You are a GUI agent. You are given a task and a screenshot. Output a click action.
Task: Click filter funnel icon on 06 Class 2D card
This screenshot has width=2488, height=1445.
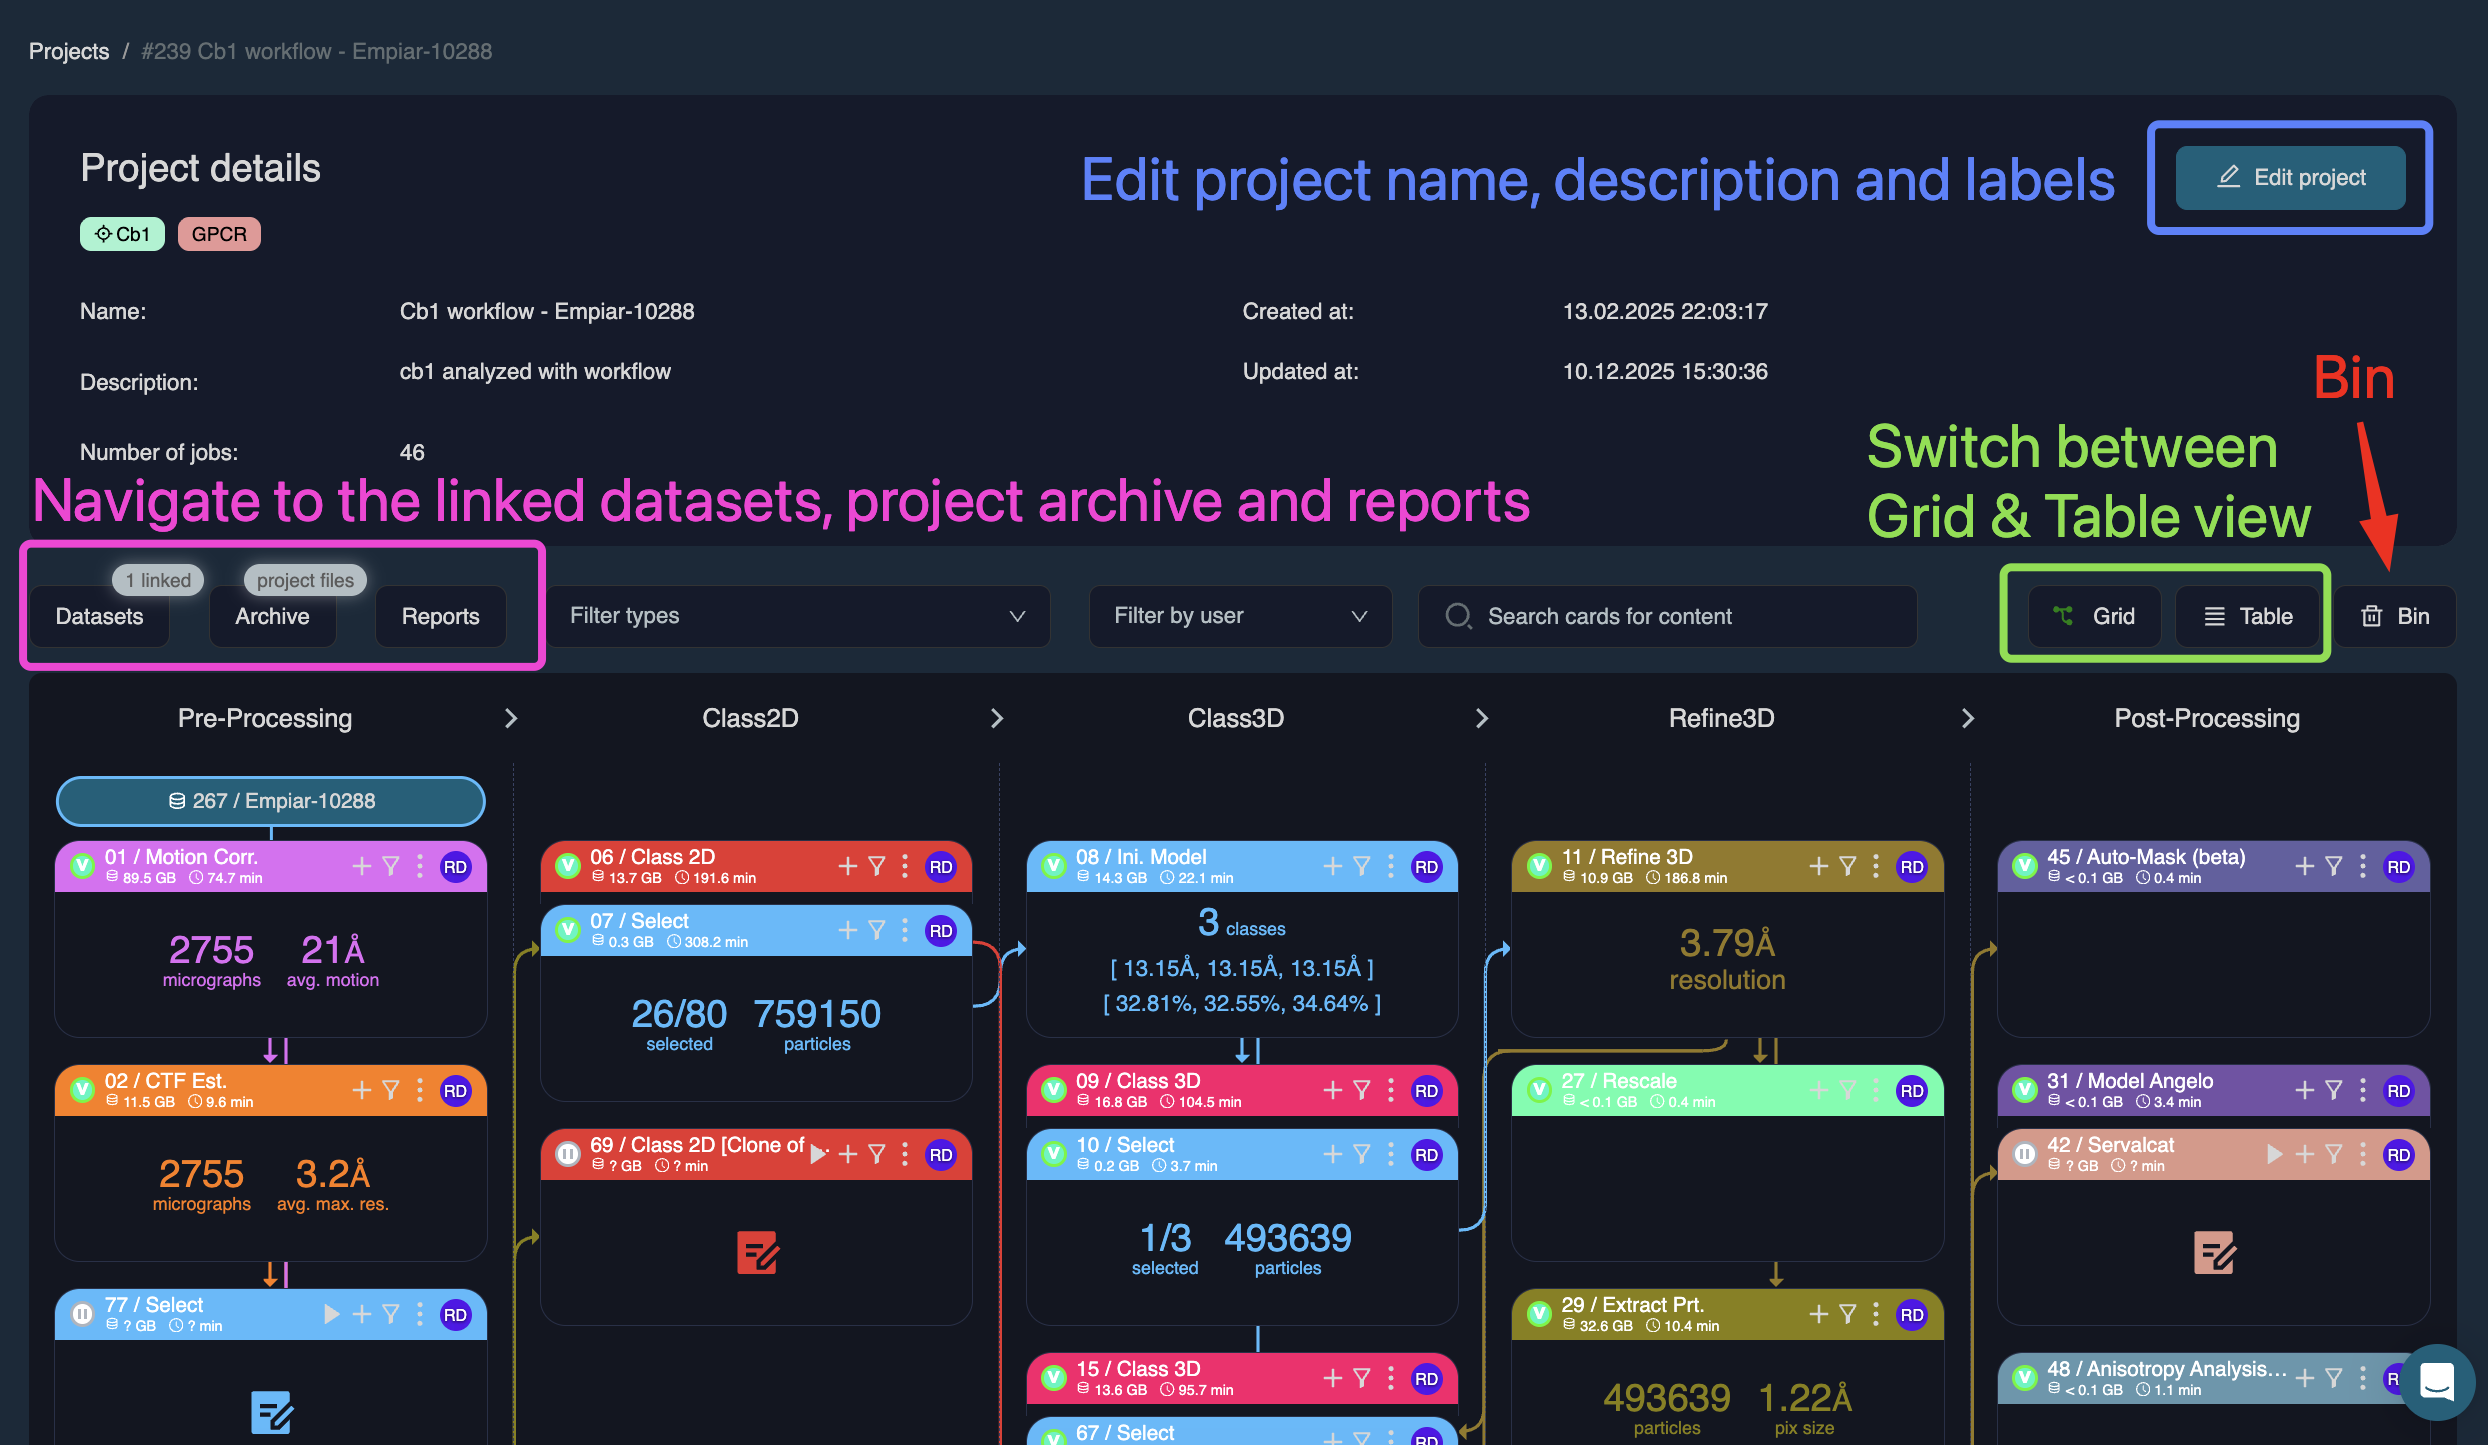click(x=877, y=866)
